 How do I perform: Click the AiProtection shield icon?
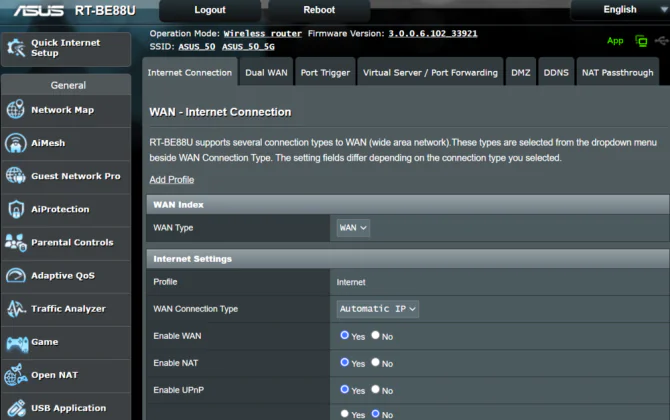pyautogui.click(x=16, y=209)
